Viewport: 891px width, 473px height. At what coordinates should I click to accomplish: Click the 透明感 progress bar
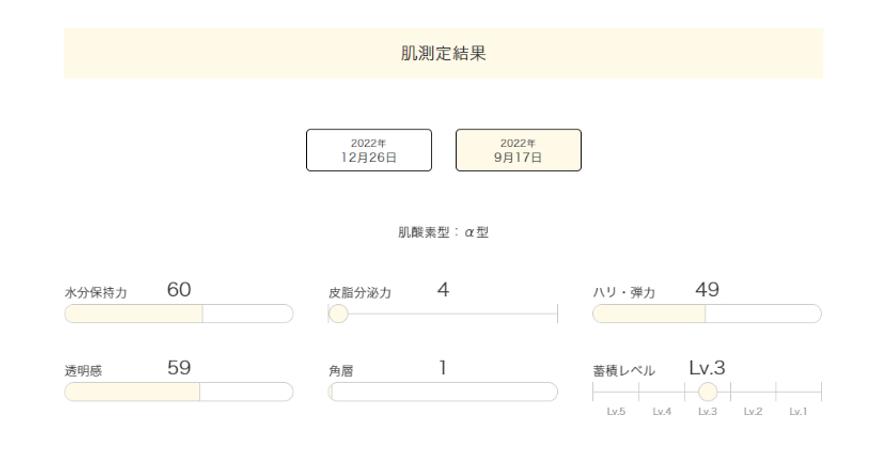point(178,391)
